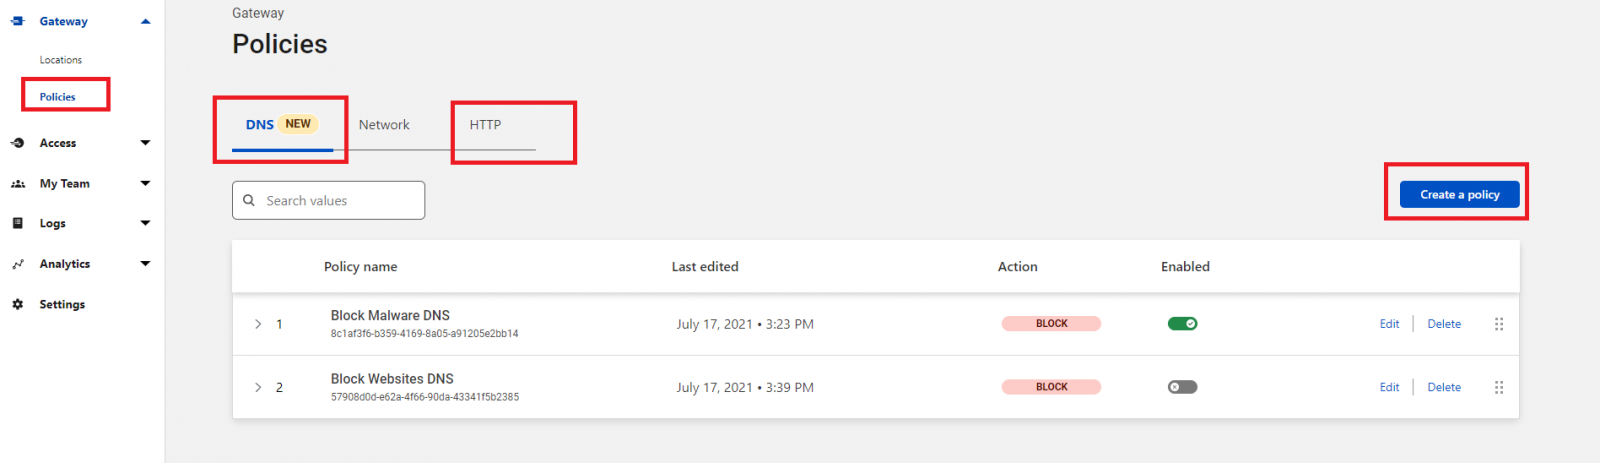The image size is (1600, 463).
Task: Disable the Block Malware DNS policy toggle
Action: tap(1182, 324)
